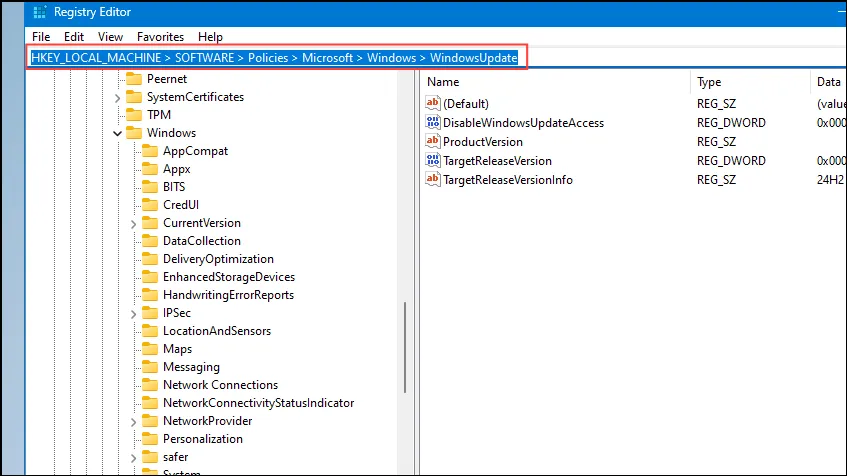The image size is (847, 476).
Task: Select the EnhancedStorageDevices folder icon
Action: pyautogui.click(x=150, y=277)
